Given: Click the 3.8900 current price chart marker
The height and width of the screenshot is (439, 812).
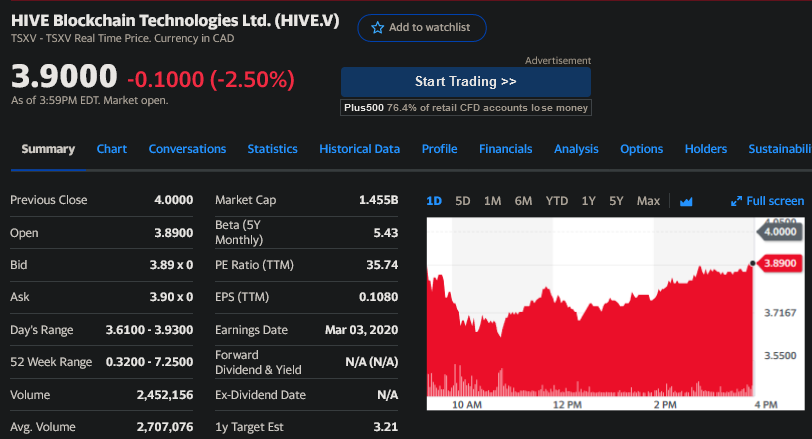Looking at the screenshot, I should [x=778, y=263].
